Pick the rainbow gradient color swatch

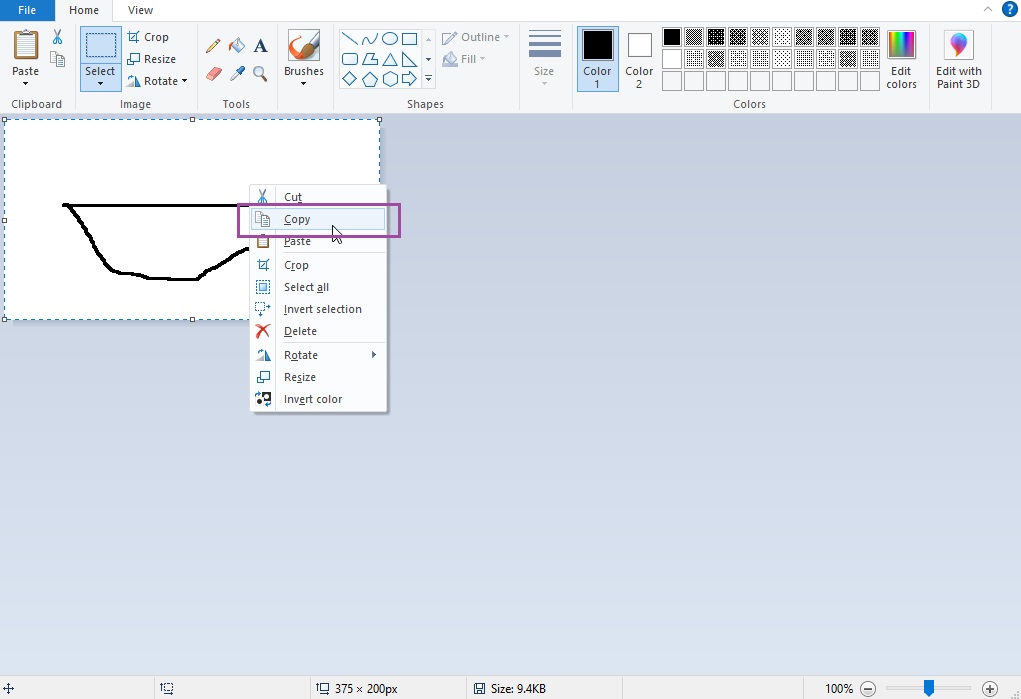pos(900,46)
